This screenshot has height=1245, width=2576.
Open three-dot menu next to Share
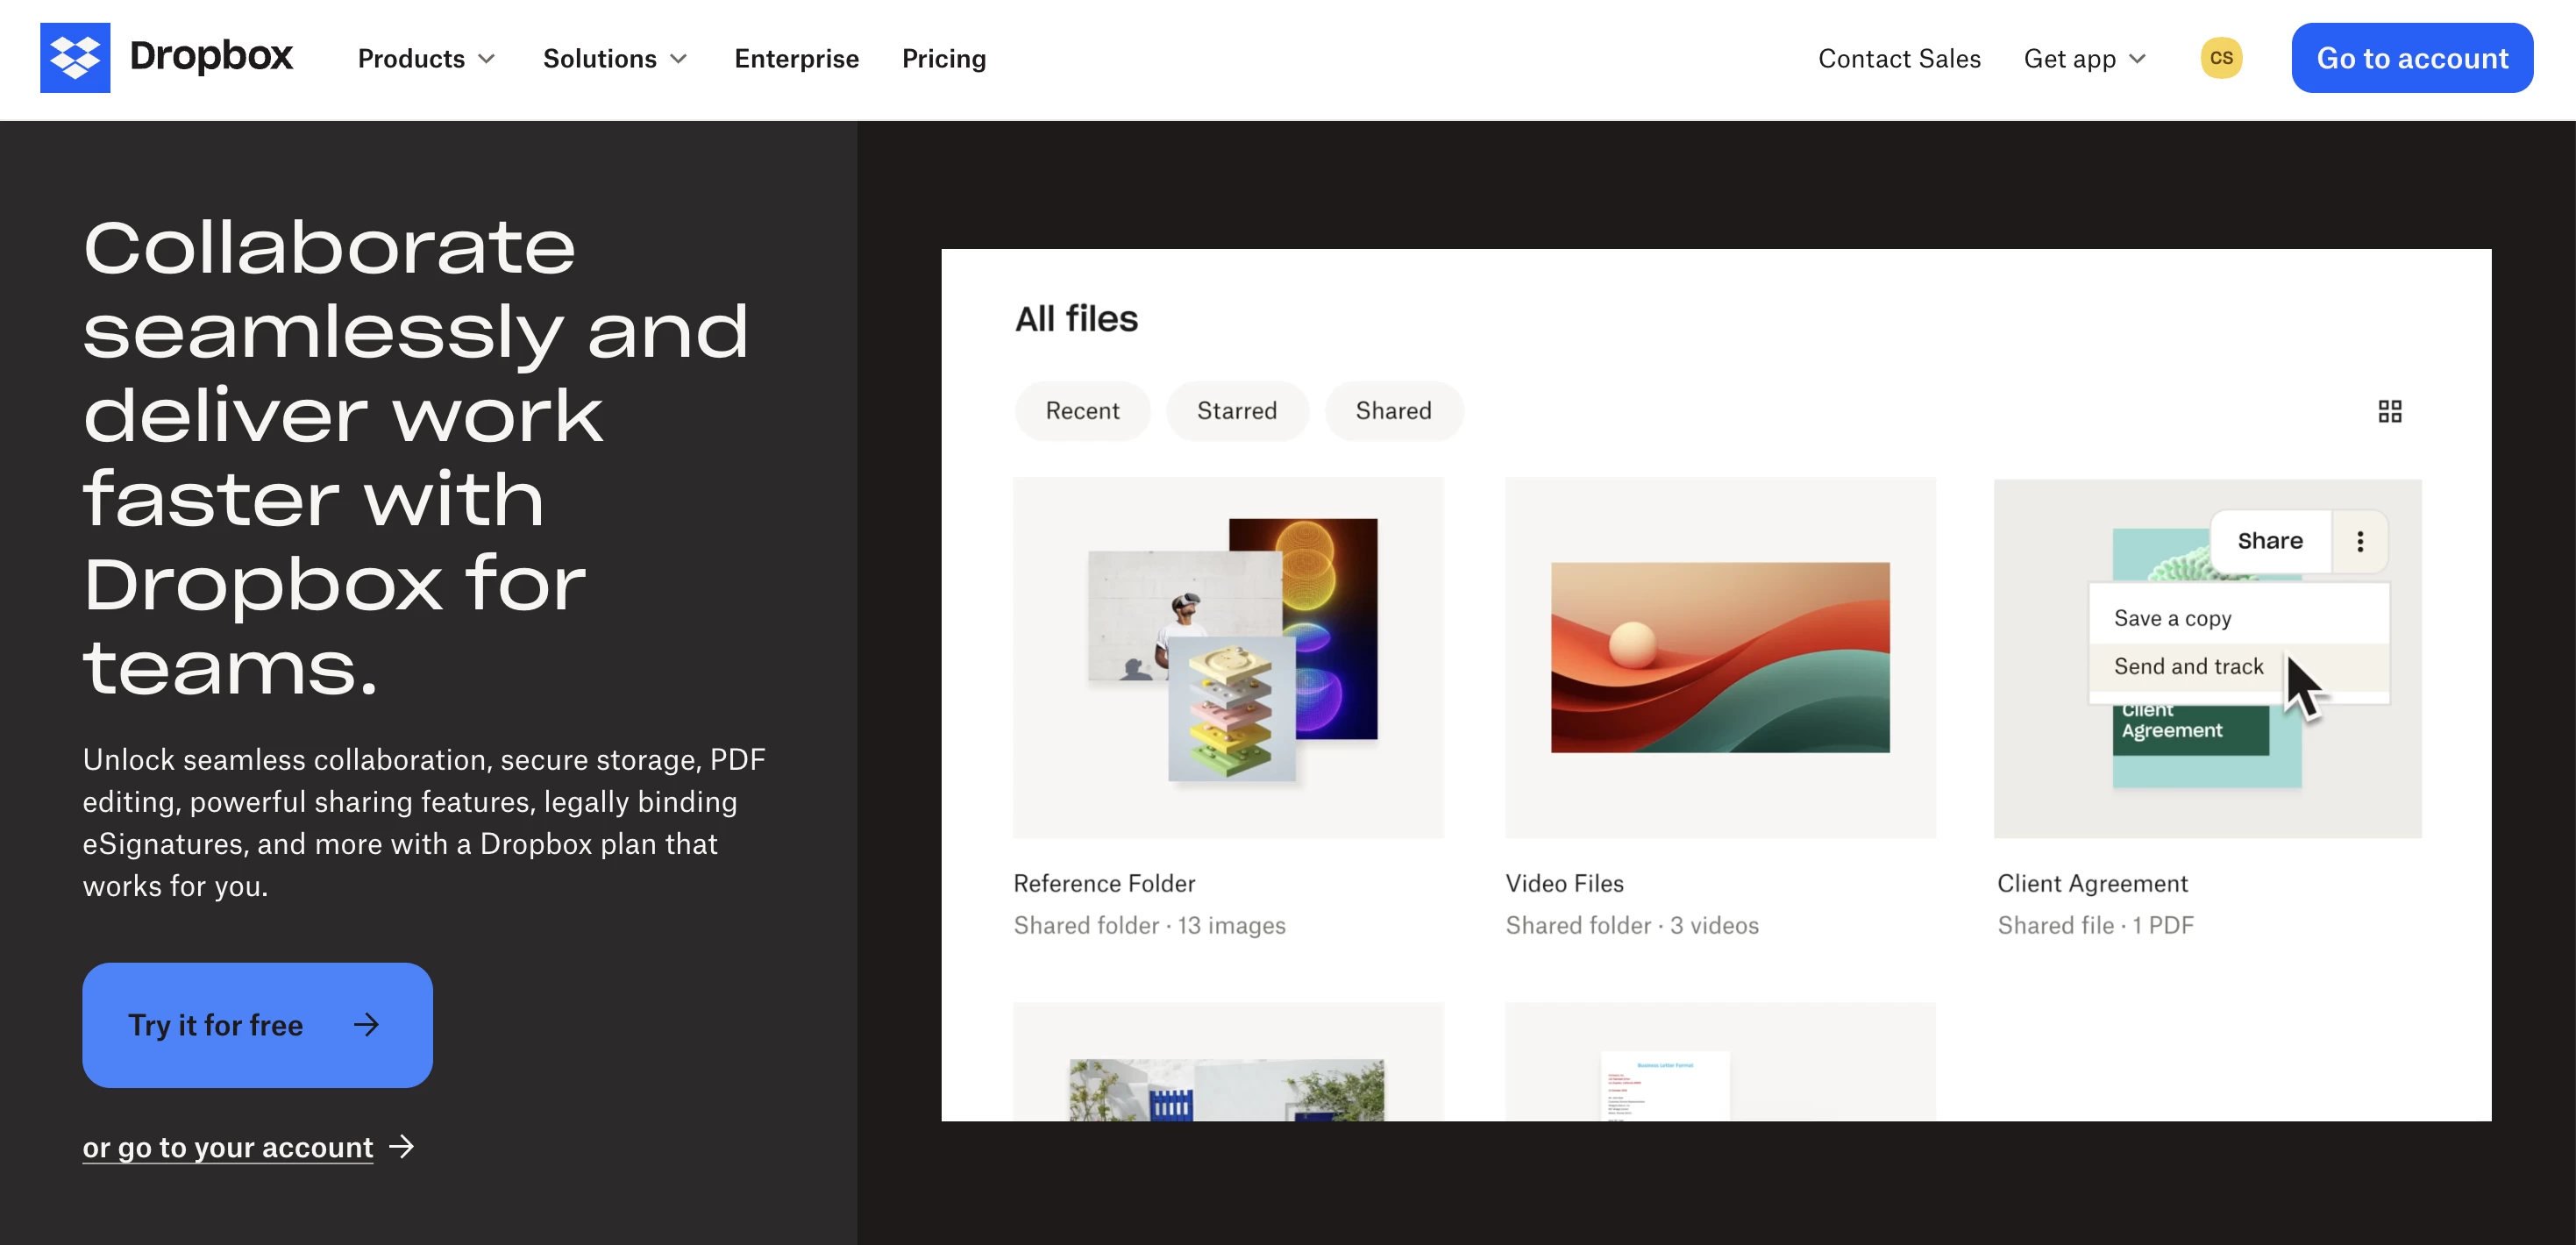point(2360,541)
